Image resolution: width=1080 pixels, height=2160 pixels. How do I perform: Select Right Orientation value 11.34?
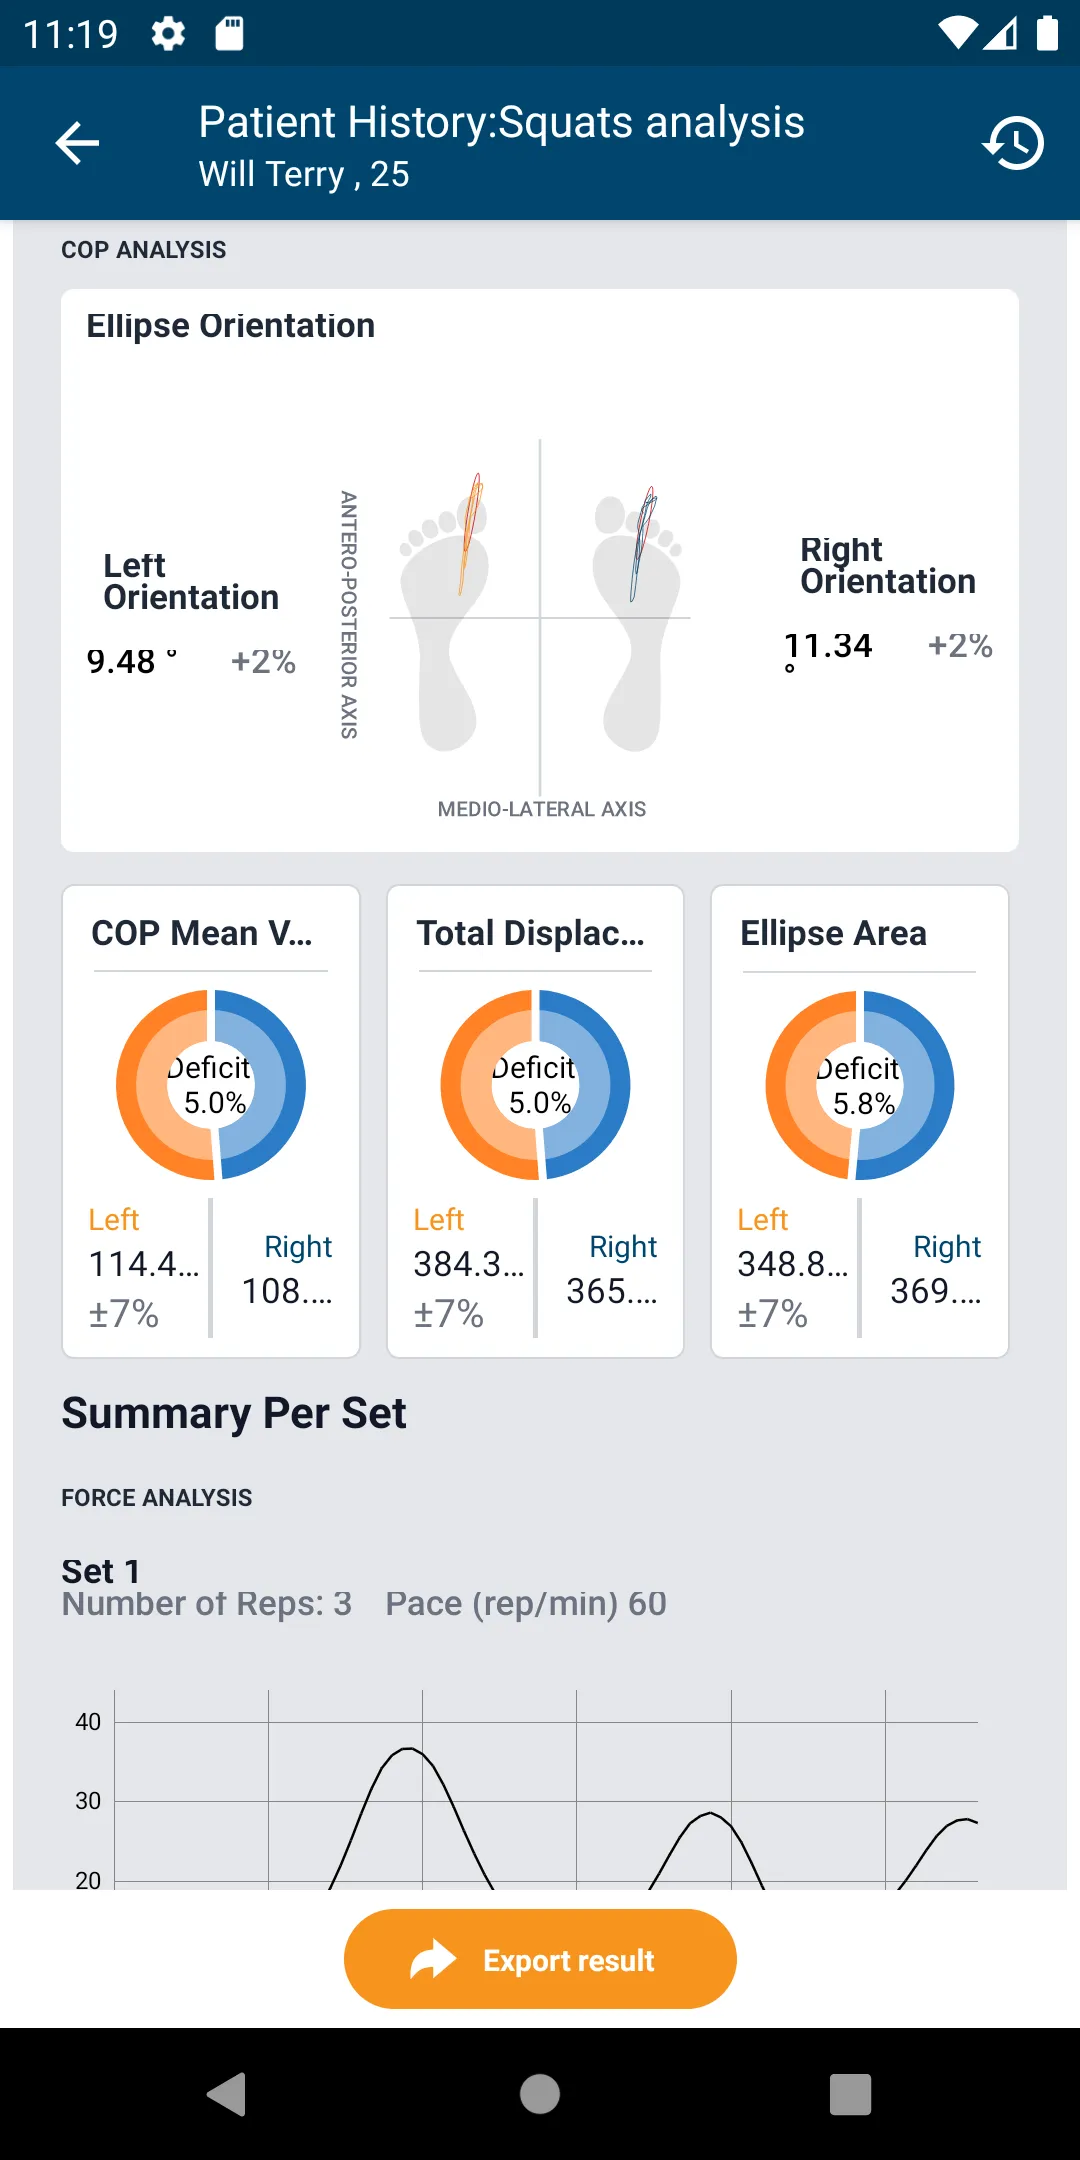point(828,646)
